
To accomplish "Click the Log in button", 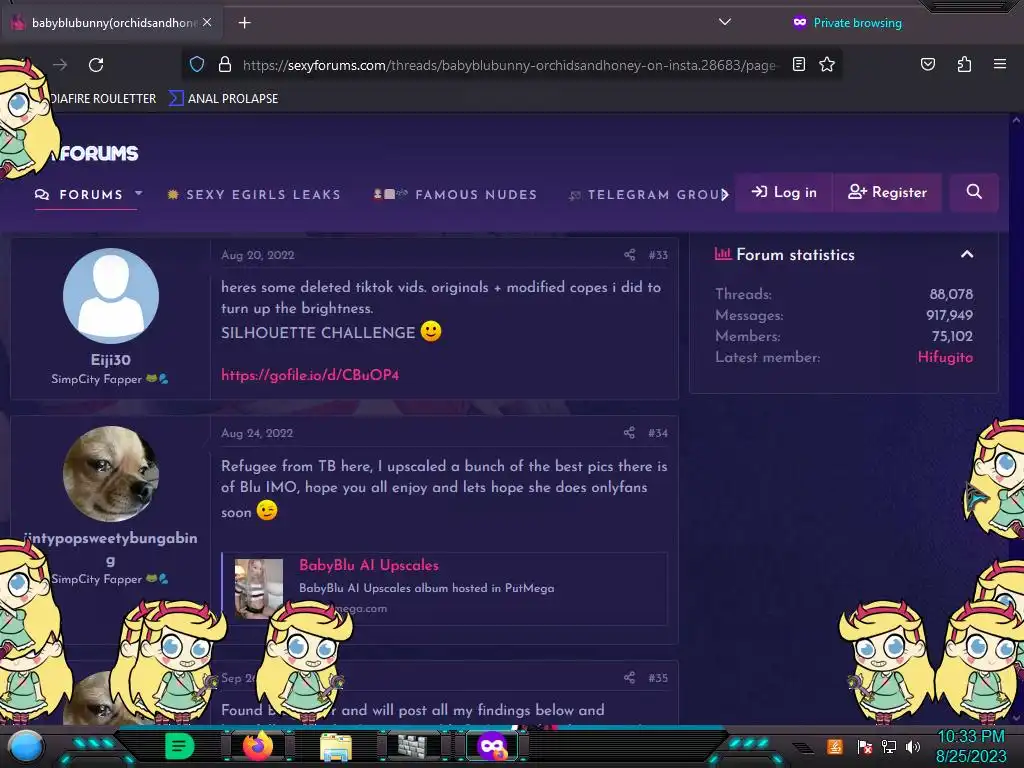I will [784, 192].
